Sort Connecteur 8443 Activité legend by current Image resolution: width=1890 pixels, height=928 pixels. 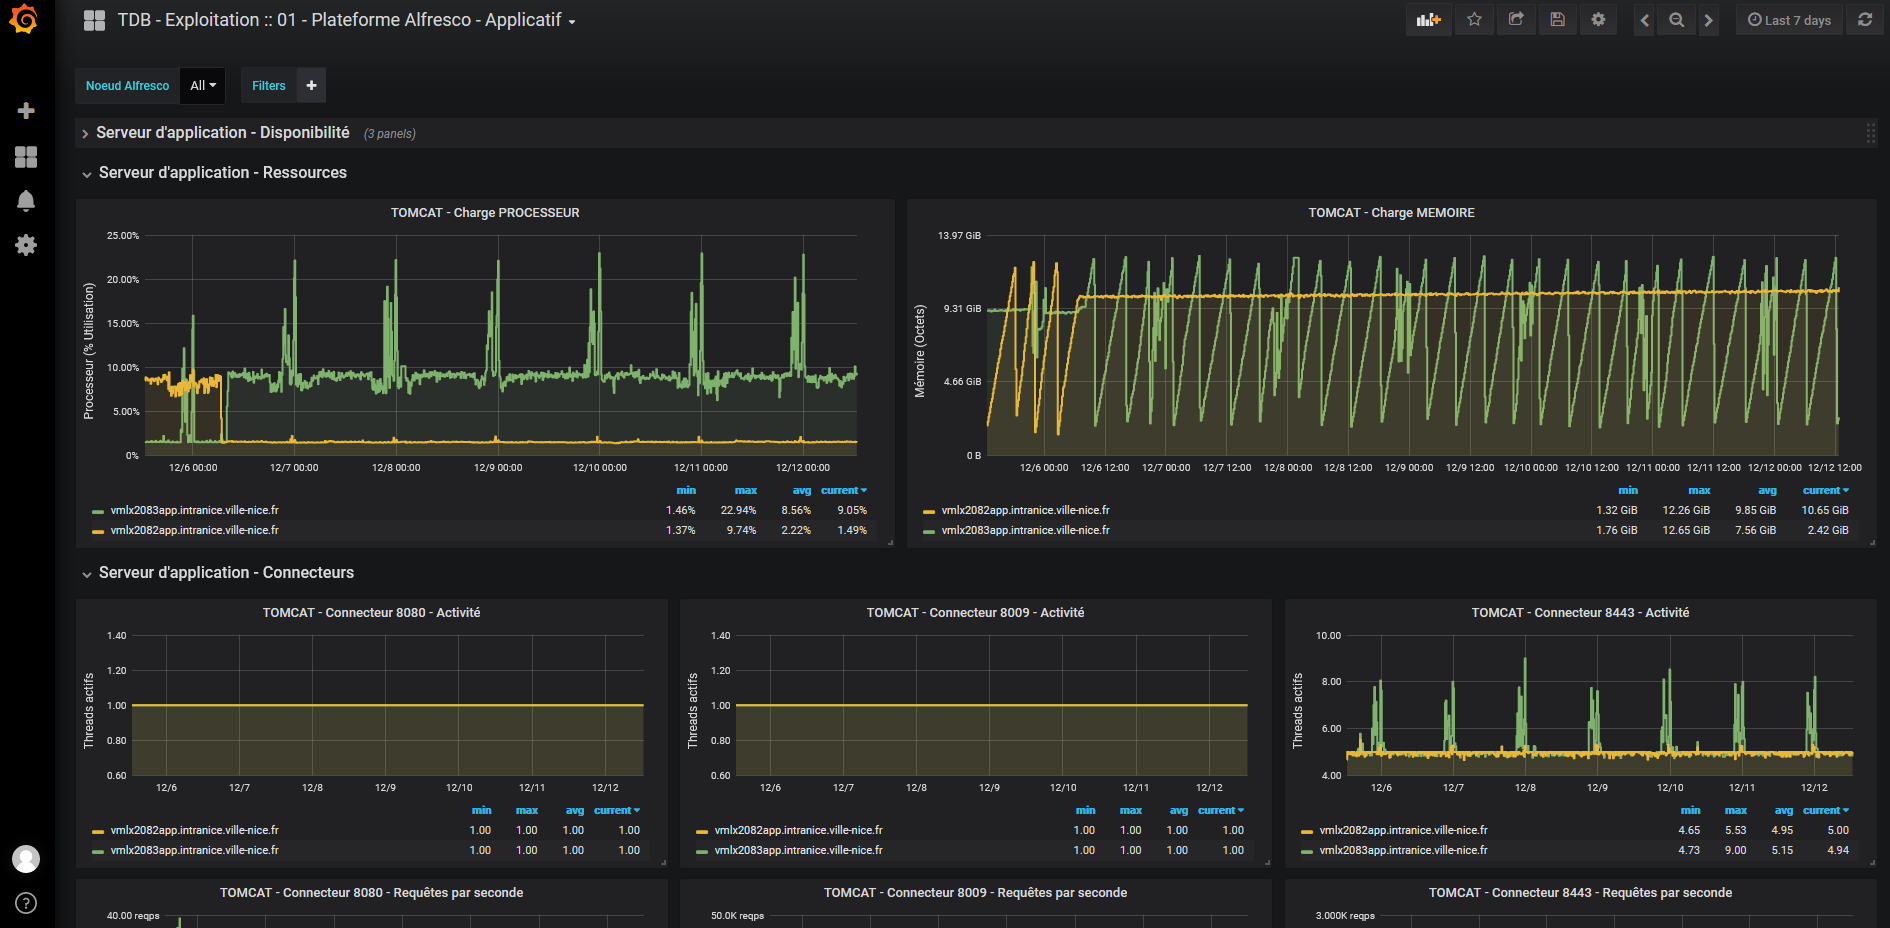[1825, 810]
